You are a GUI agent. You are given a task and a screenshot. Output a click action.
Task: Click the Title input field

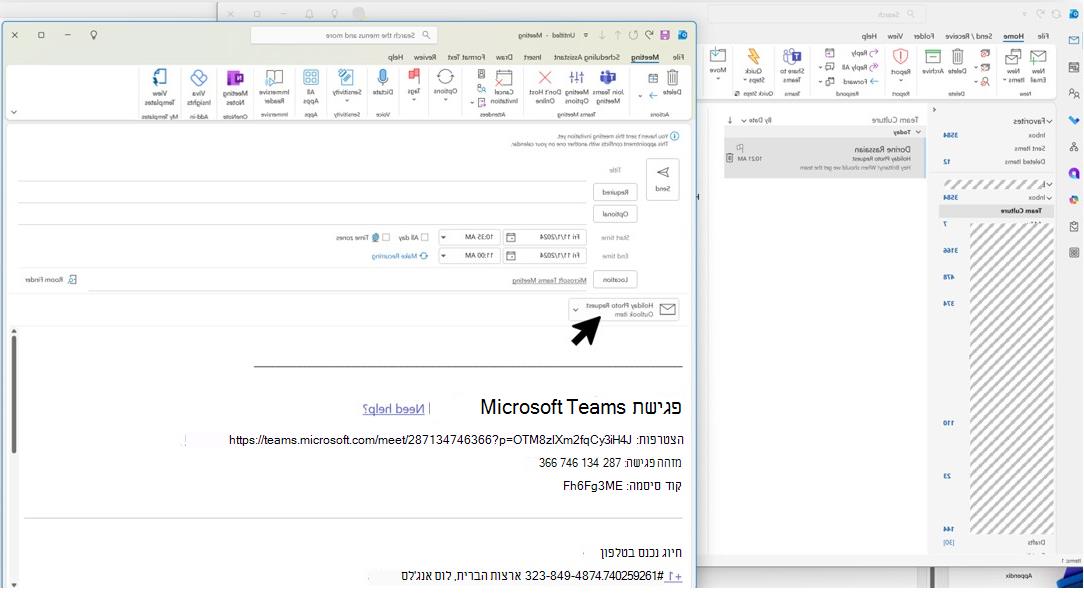click(x=303, y=170)
